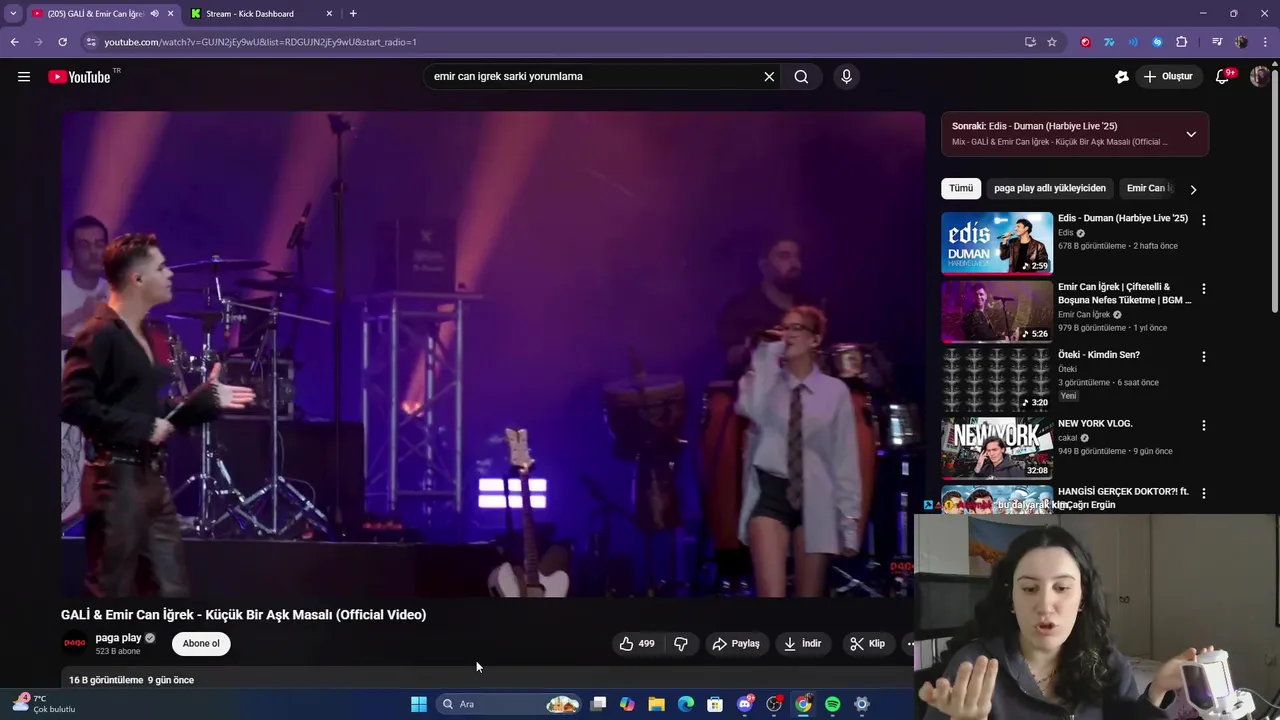This screenshot has height=720, width=1280.
Task: Open OBS Studio from the taskbar
Action: [773, 704]
